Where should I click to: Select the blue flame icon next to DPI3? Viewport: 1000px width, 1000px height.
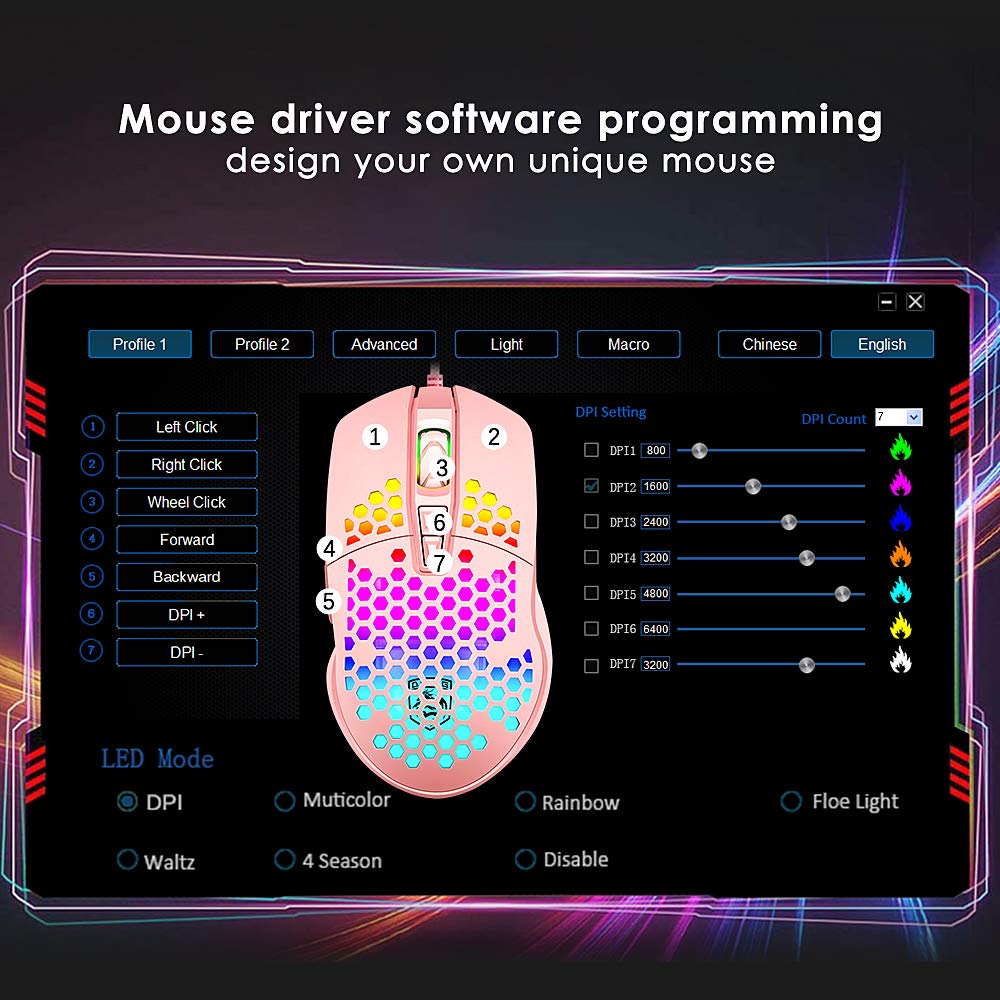(901, 521)
